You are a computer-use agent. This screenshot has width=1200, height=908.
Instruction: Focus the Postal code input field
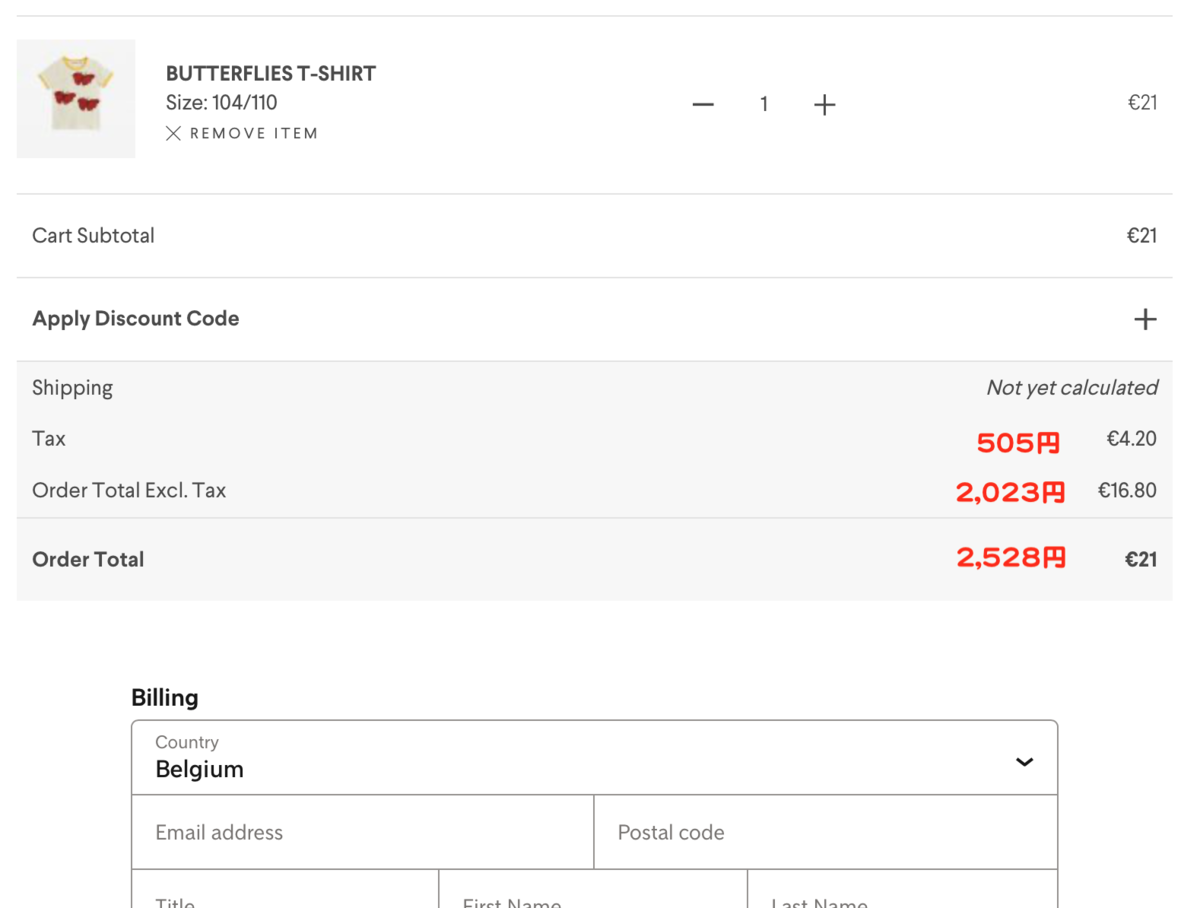tap(826, 832)
